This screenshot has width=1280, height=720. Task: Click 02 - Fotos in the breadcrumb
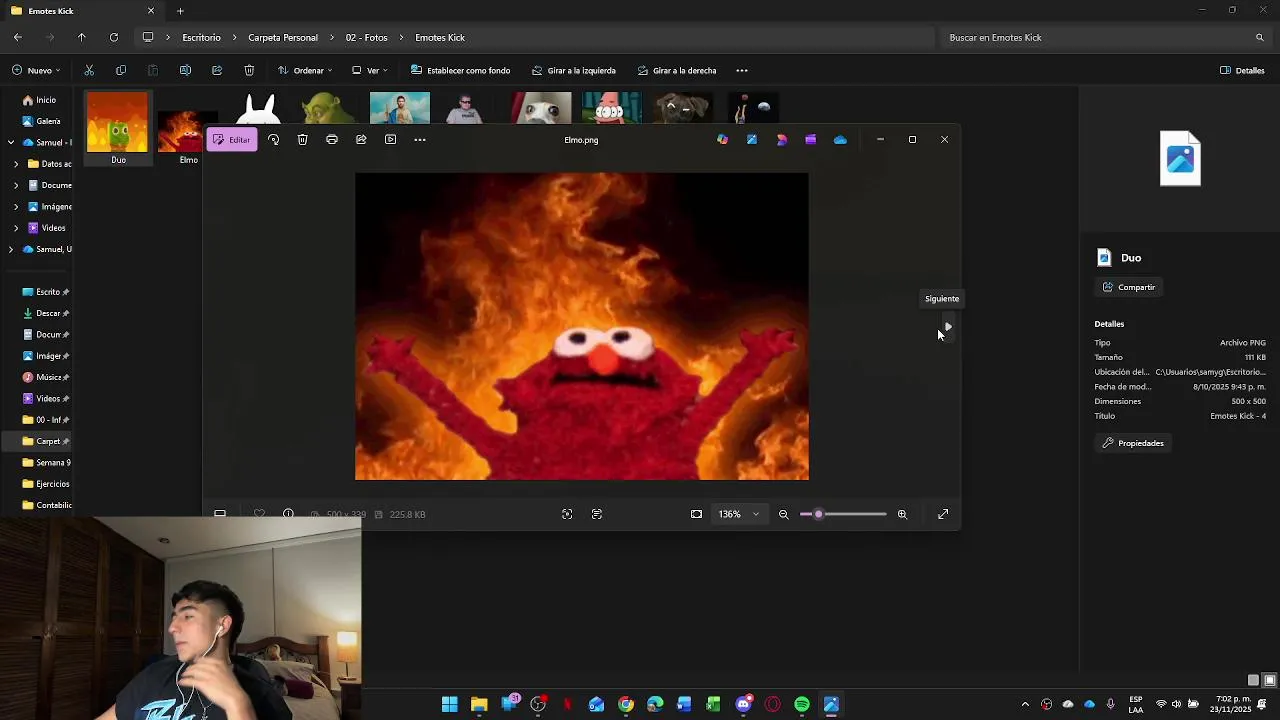coord(366,38)
